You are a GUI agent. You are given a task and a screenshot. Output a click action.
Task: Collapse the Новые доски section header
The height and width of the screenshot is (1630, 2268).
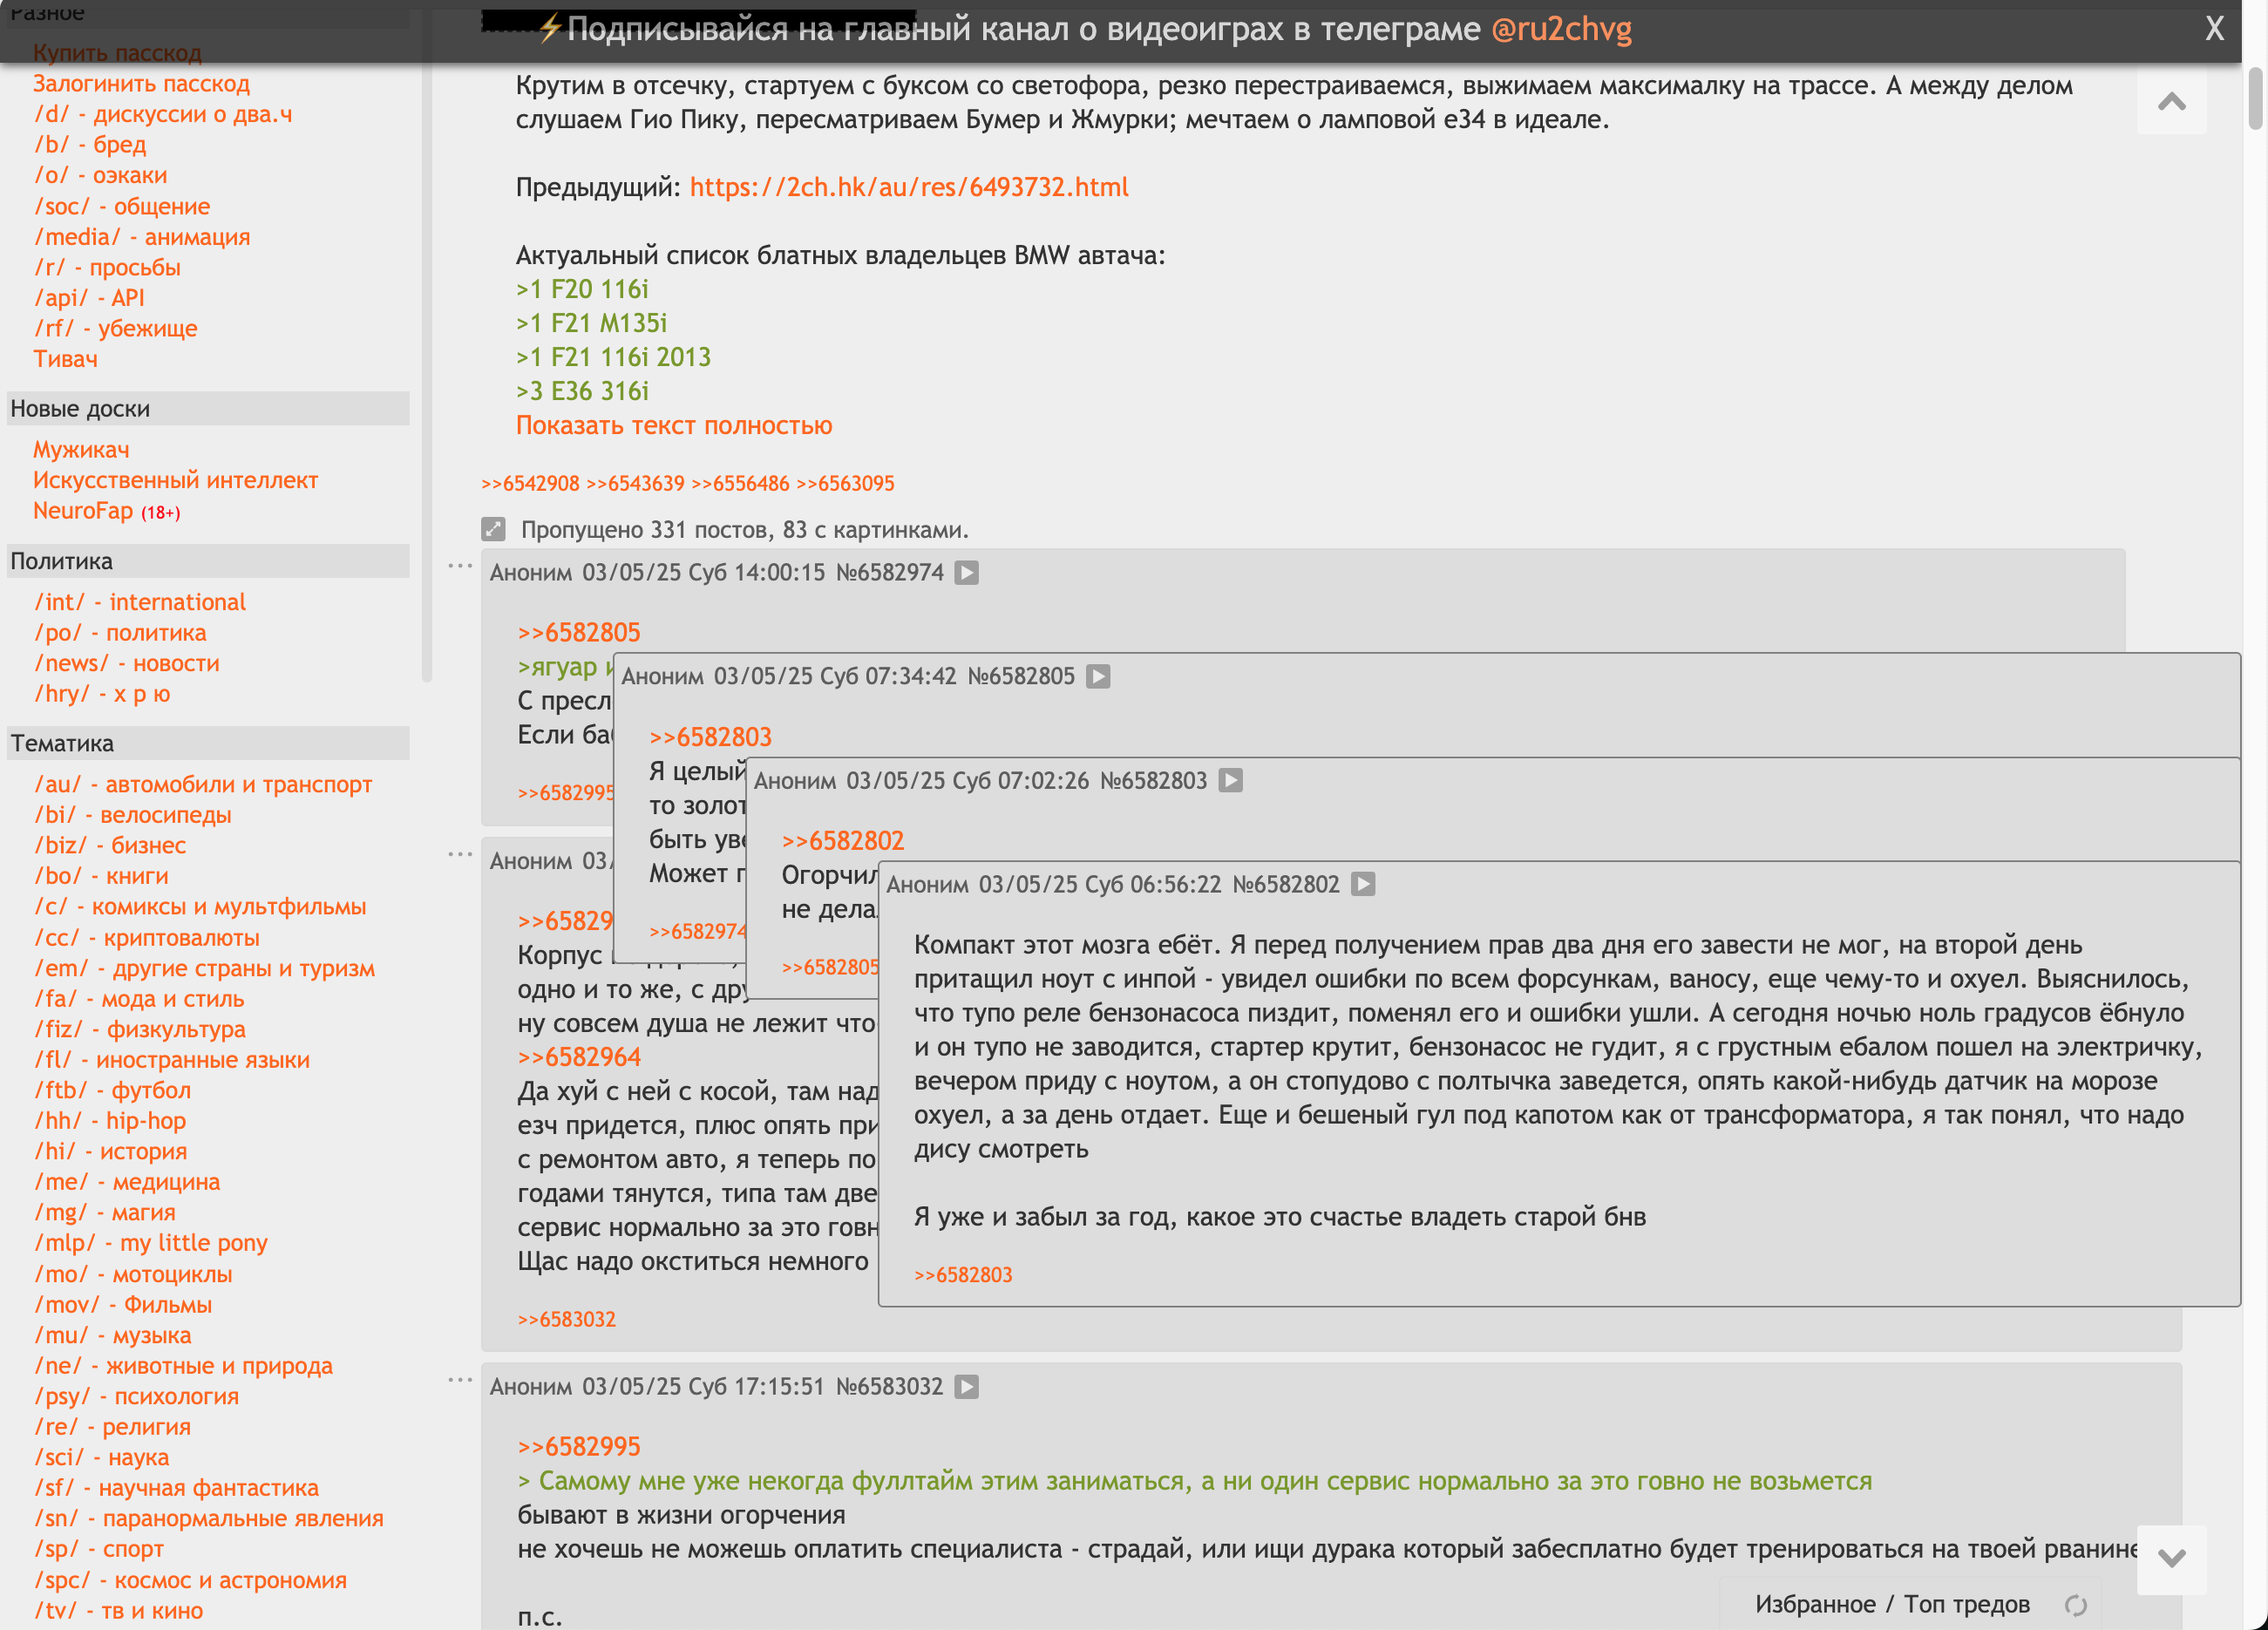(x=208, y=408)
